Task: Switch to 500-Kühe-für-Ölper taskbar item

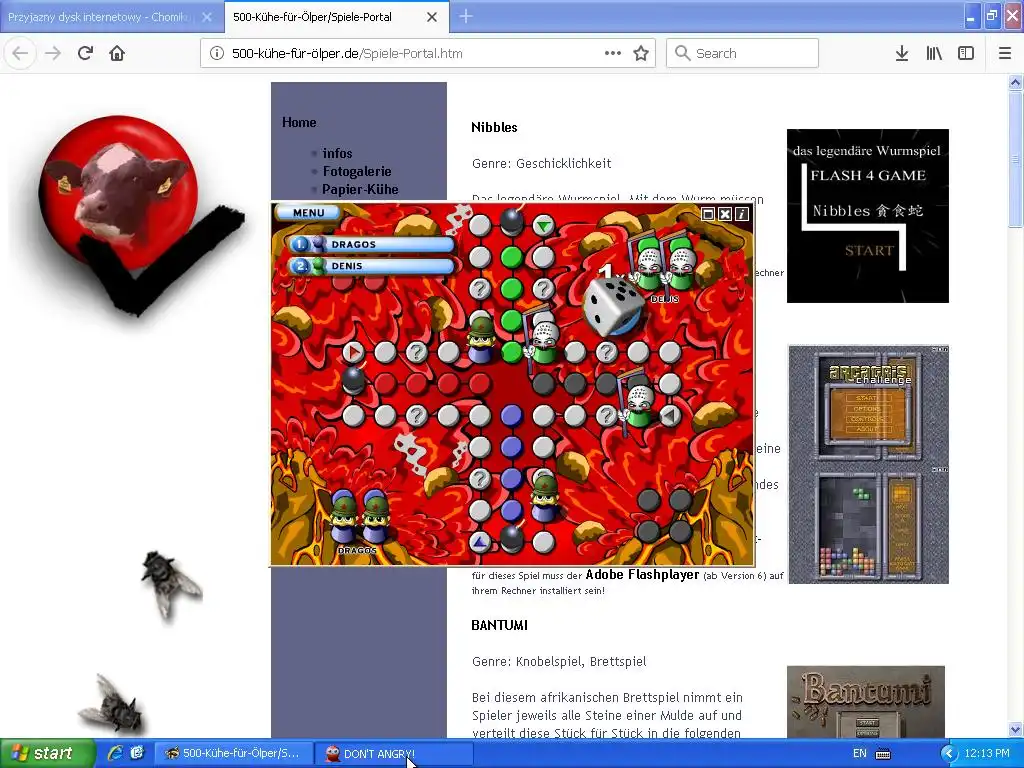Action: [233, 754]
